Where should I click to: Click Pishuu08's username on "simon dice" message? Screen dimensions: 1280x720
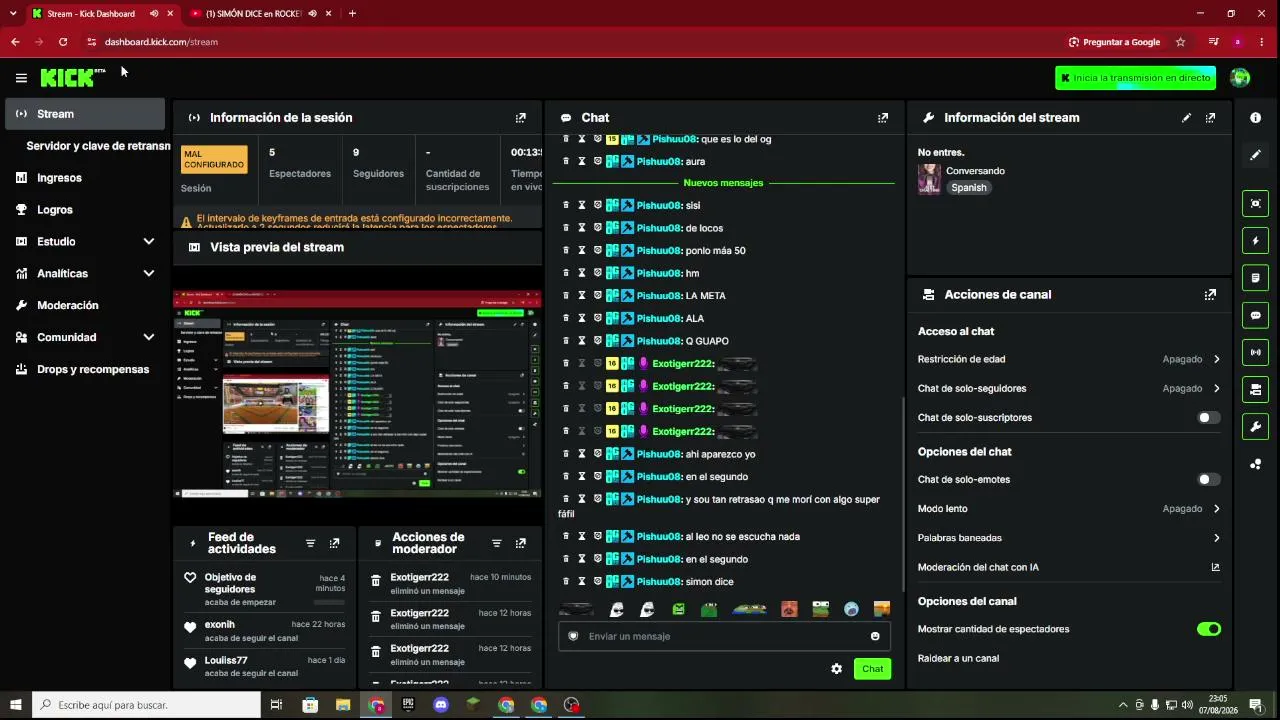pos(659,582)
